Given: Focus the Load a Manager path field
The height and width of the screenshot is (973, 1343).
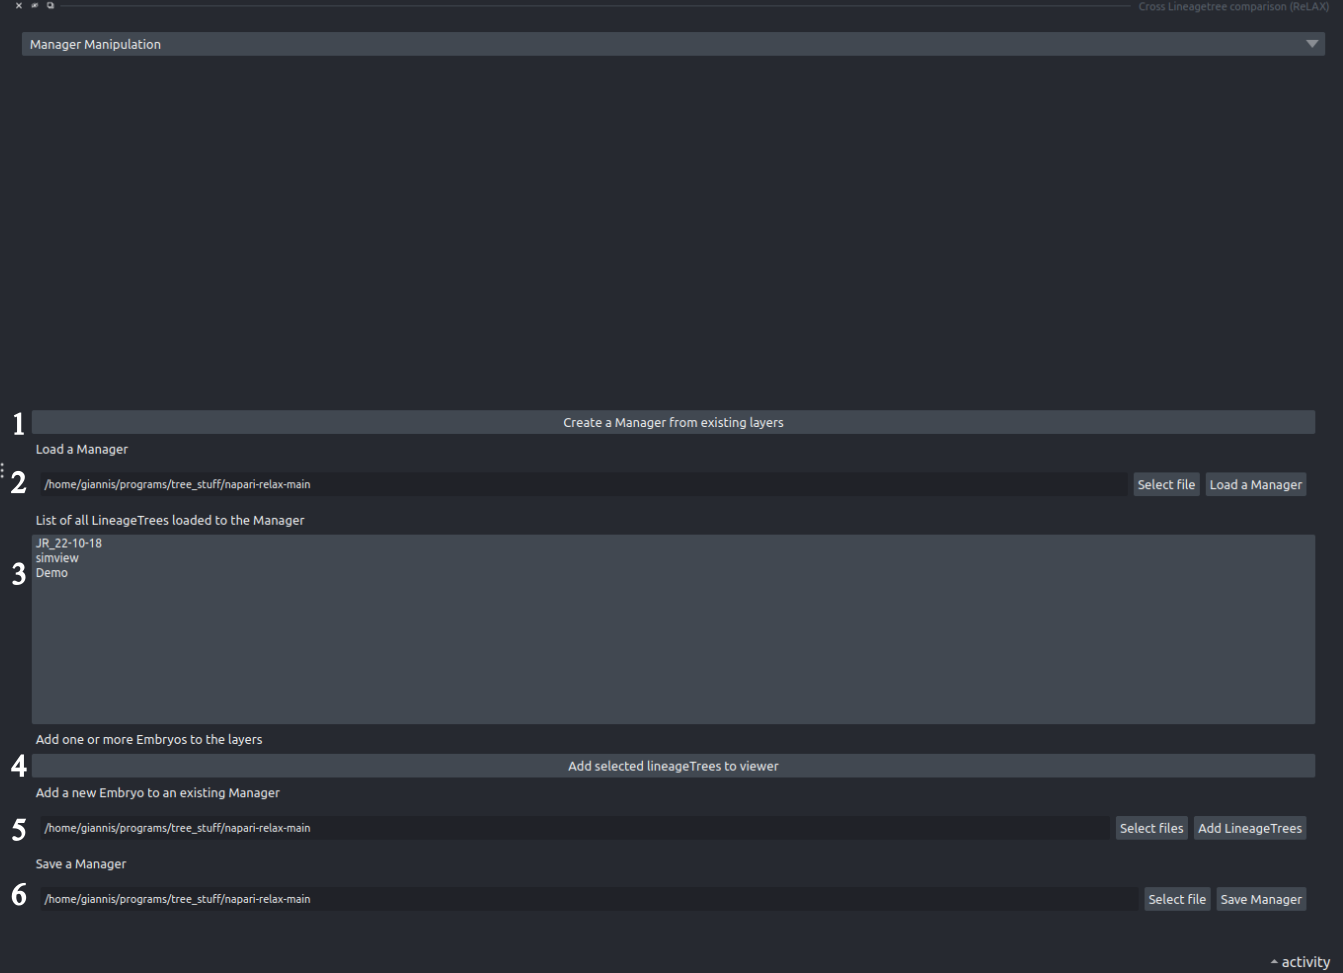Looking at the screenshot, I should 583,485.
